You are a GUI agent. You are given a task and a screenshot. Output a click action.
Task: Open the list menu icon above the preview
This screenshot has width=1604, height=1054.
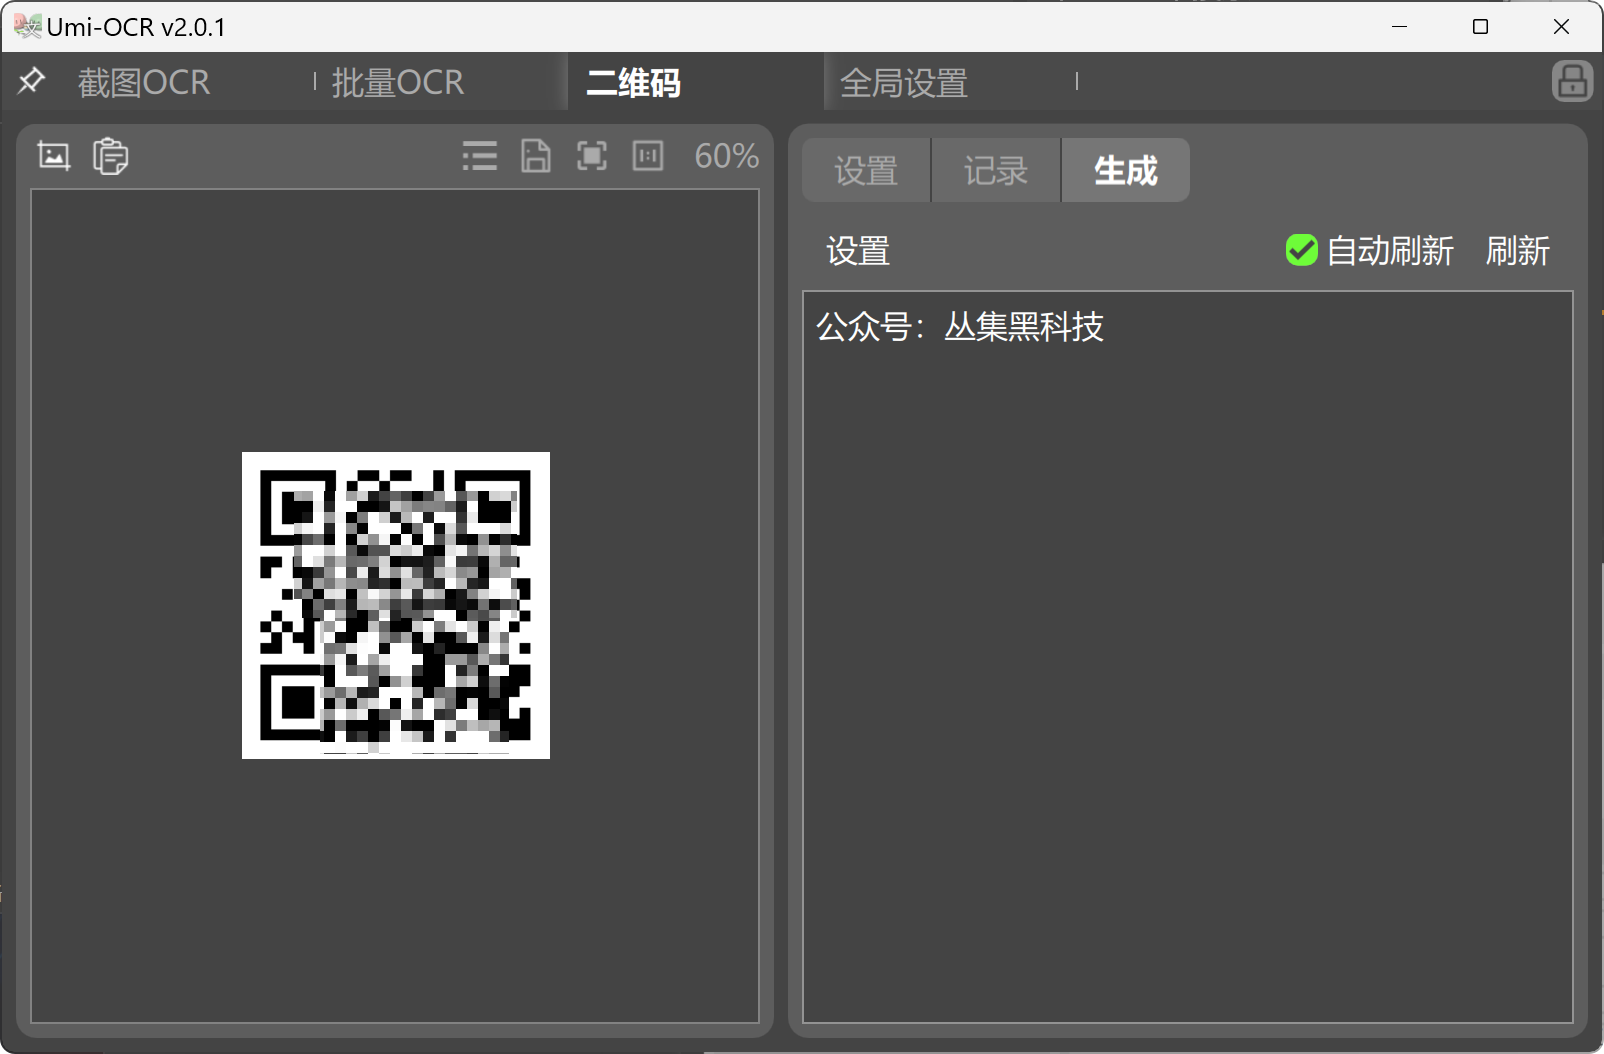coord(480,156)
